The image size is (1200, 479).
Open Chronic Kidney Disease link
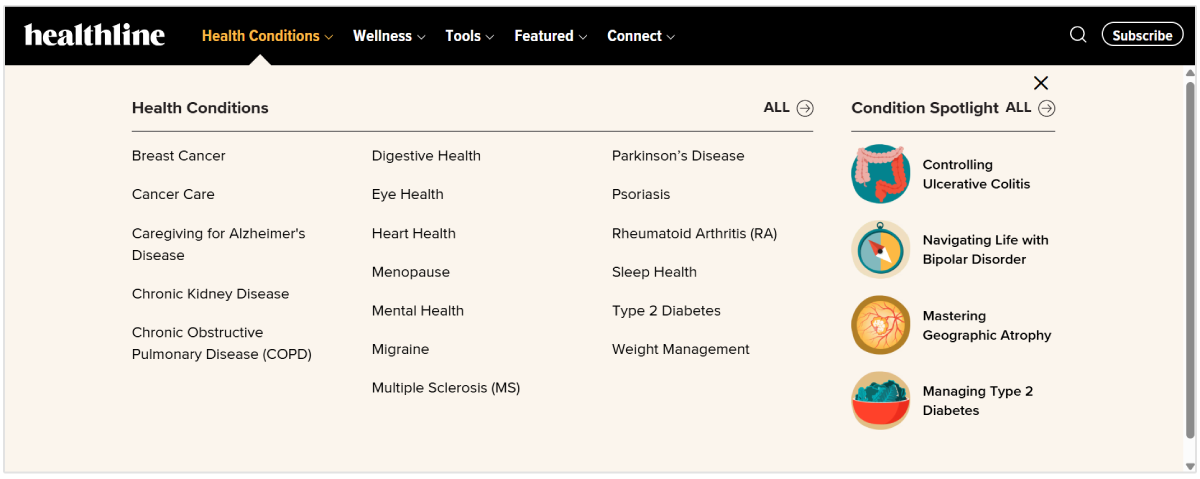pyautogui.click(x=210, y=294)
